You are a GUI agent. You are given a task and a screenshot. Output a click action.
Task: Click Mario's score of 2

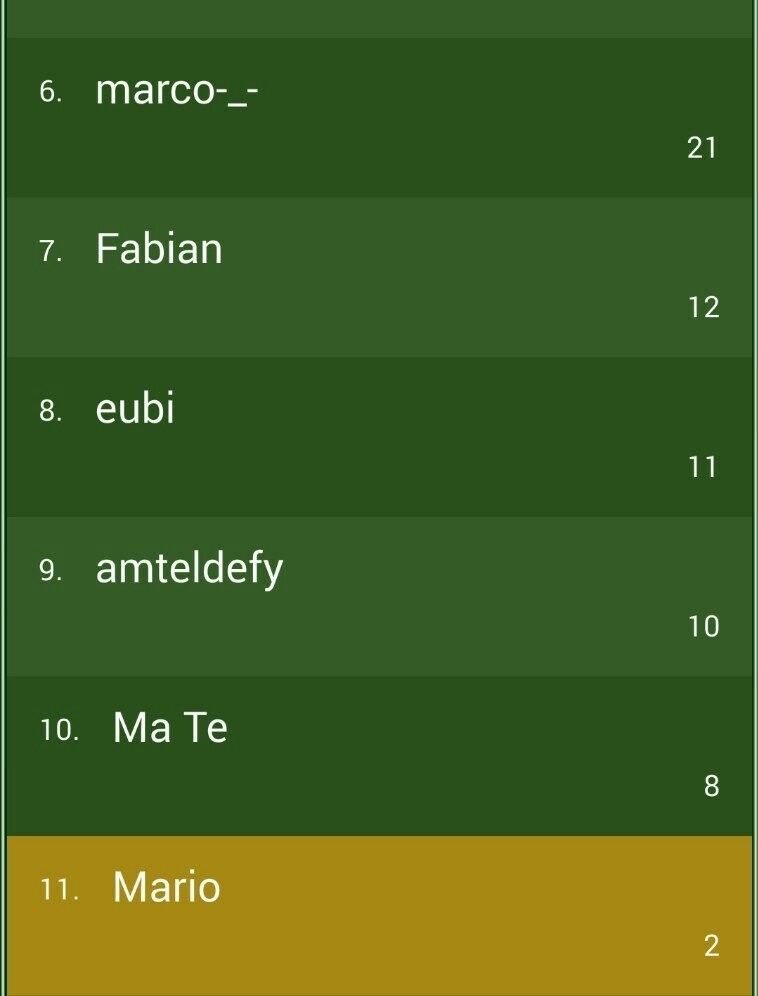pos(712,946)
